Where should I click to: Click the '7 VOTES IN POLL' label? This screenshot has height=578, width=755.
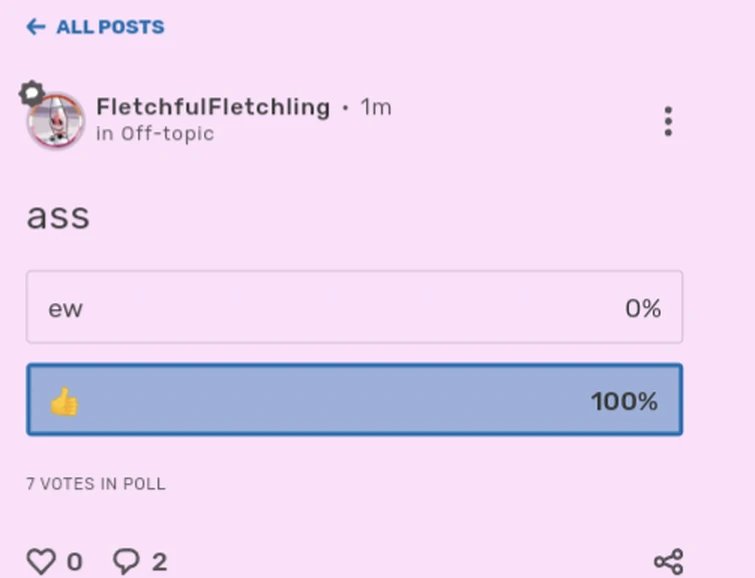click(96, 484)
